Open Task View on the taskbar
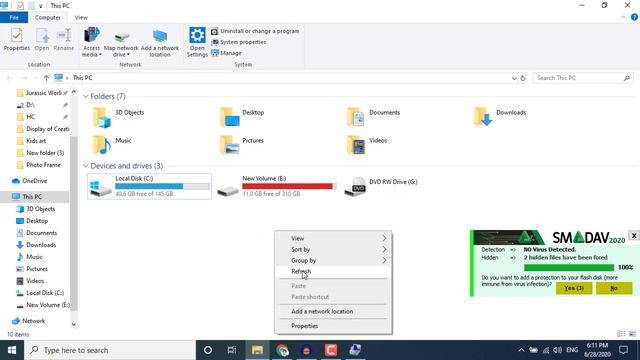Screen dimensions: 640x360 (x=232, y=350)
